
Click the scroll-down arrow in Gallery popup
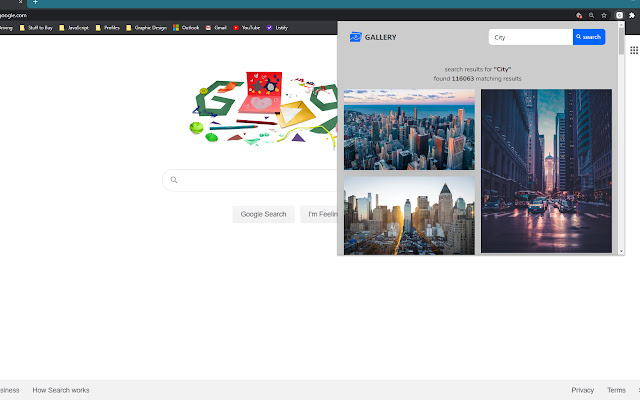click(621, 251)
